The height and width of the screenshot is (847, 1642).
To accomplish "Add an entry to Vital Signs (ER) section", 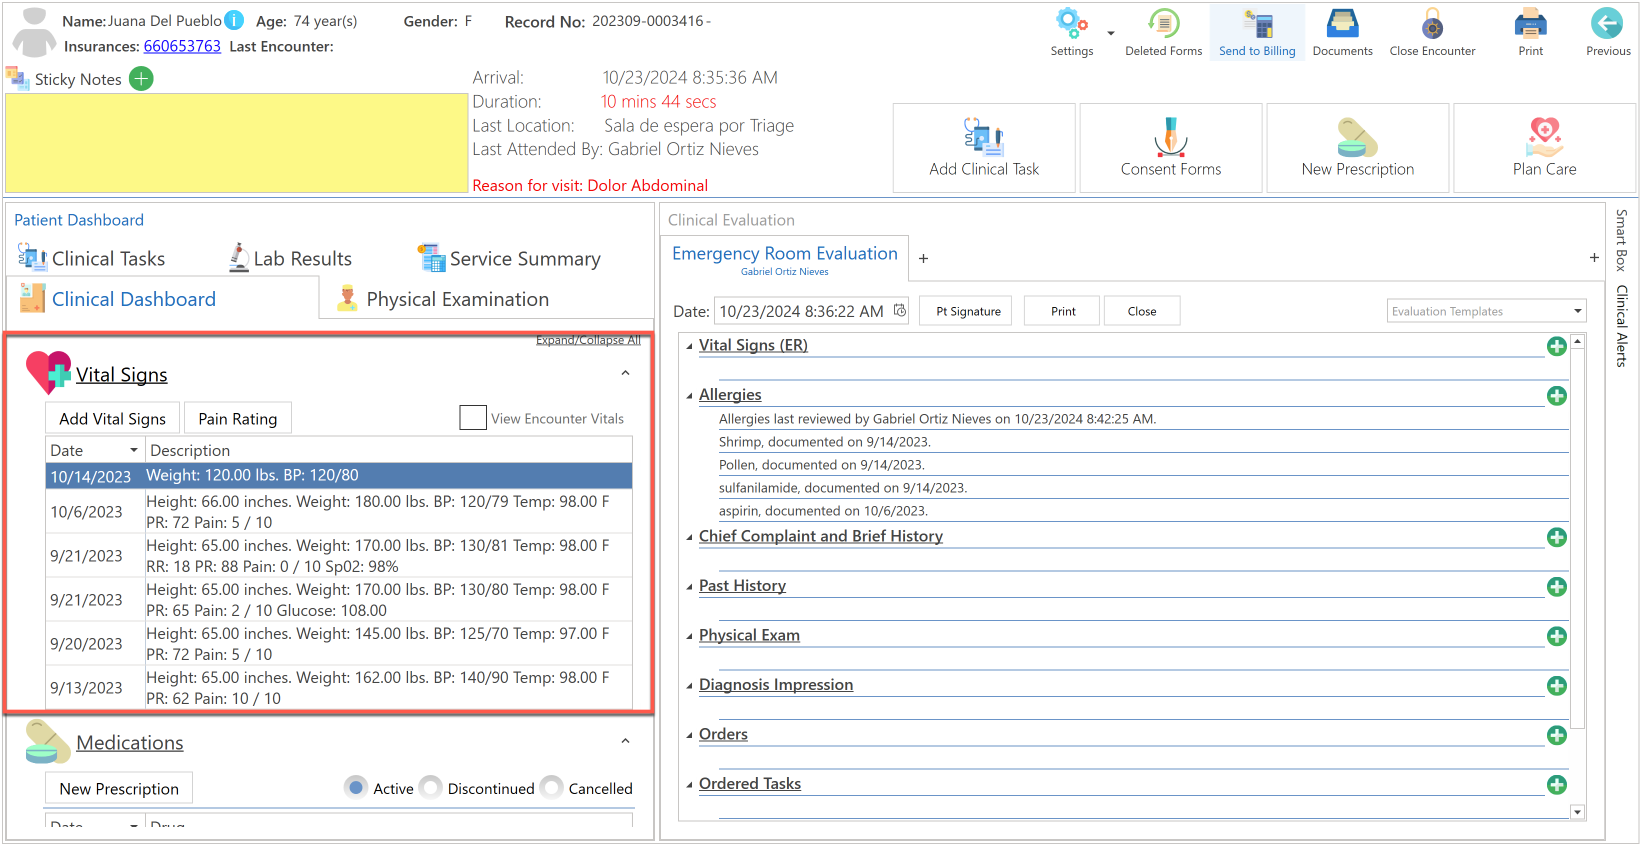I will click(1557, 346).
